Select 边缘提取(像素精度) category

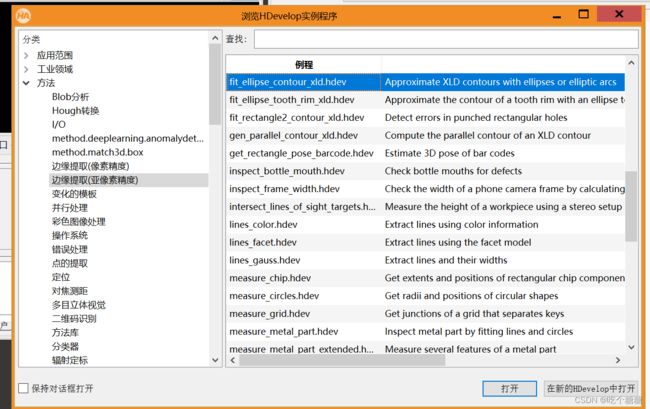click(90, 166)
